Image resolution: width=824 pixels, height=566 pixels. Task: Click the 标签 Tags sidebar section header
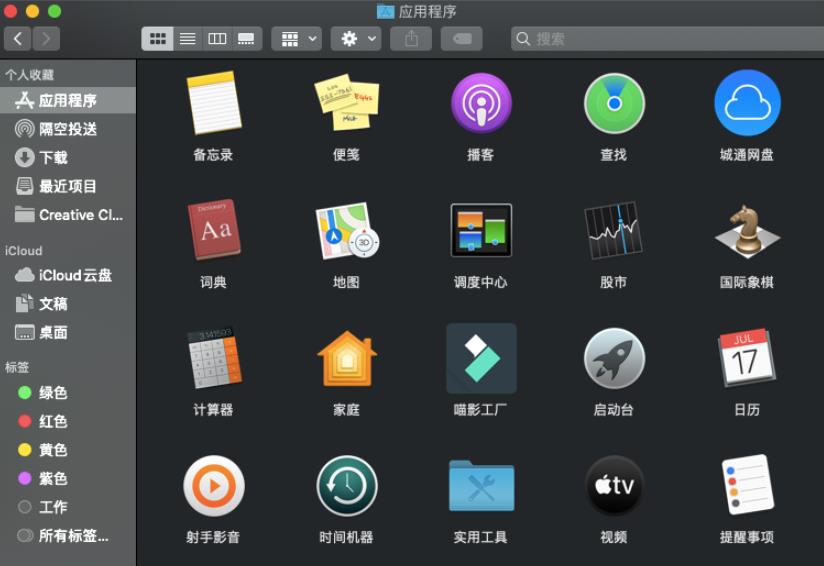click(x=17, y=367)
